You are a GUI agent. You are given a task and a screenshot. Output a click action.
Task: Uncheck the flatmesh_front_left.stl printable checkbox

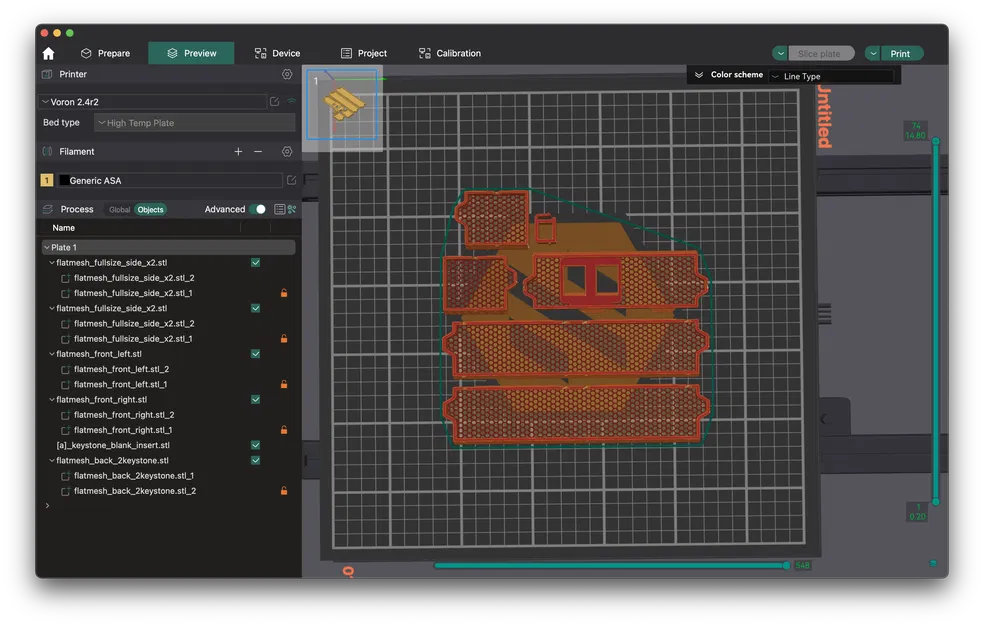tap(256, 354)
